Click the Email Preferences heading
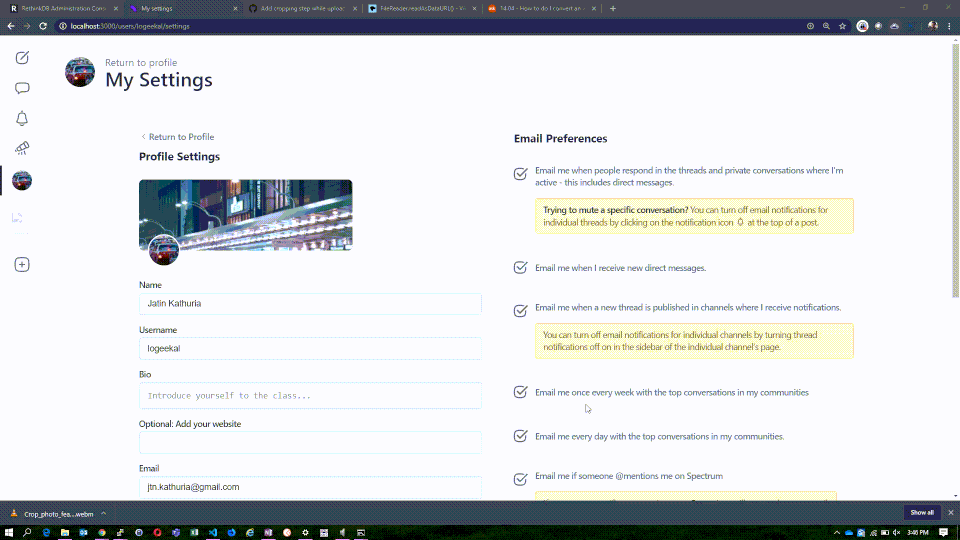The height and width of the screenshot is (540, 960). click(x=560, y=138)
